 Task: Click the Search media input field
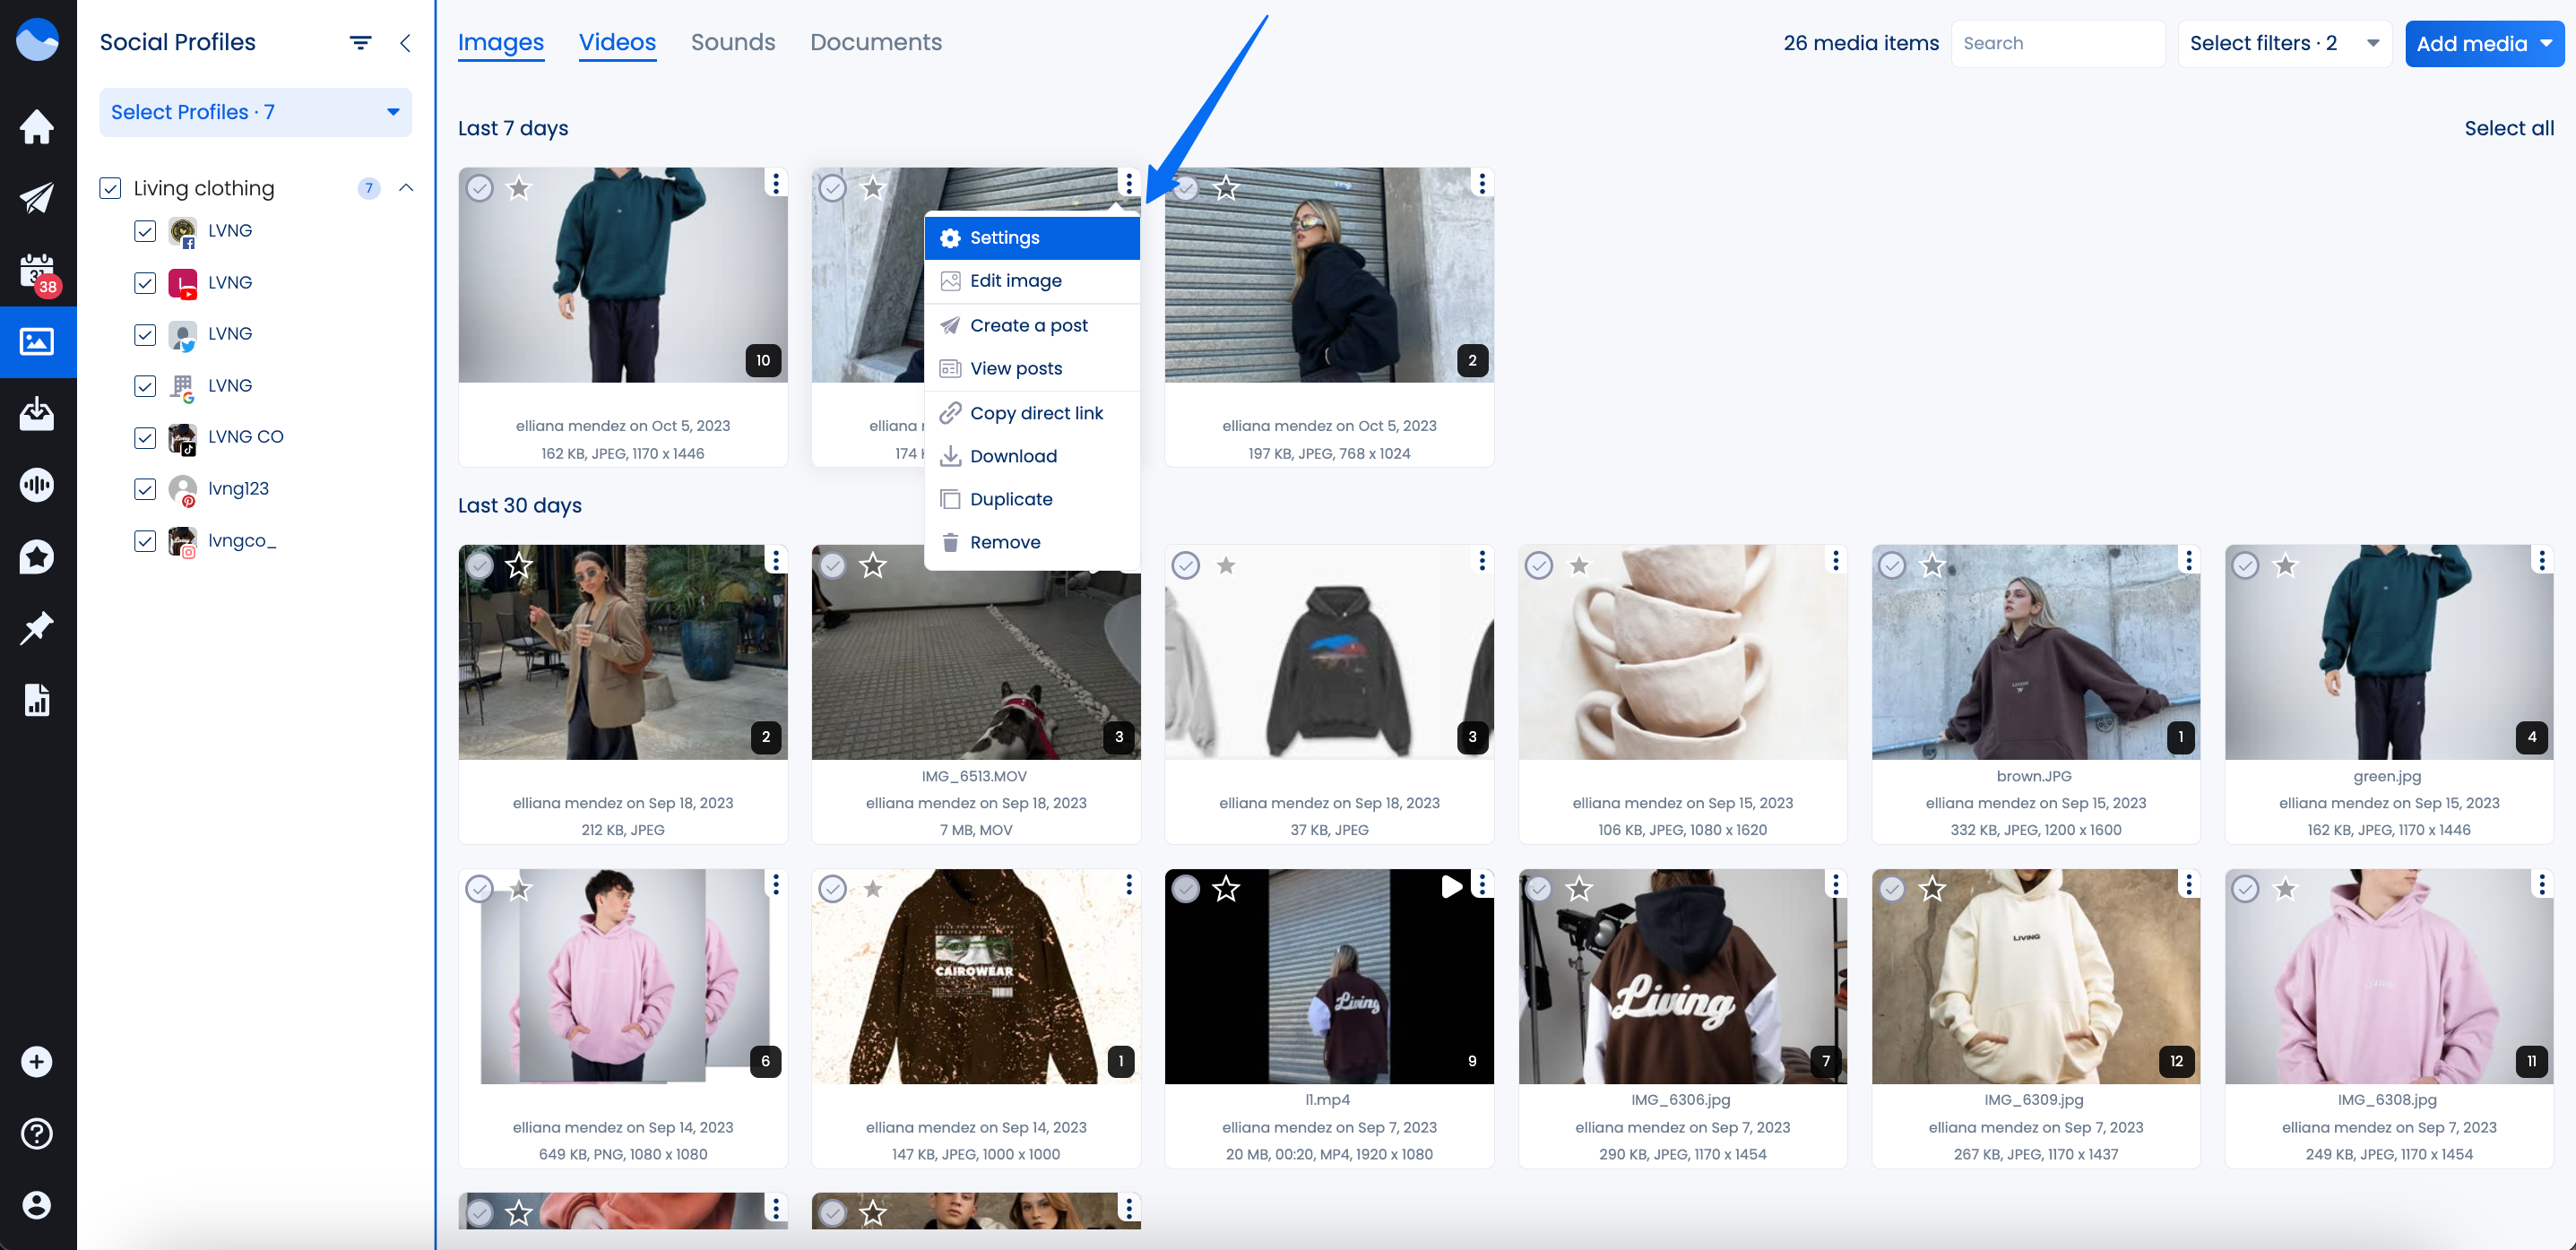pos(2057,43)
